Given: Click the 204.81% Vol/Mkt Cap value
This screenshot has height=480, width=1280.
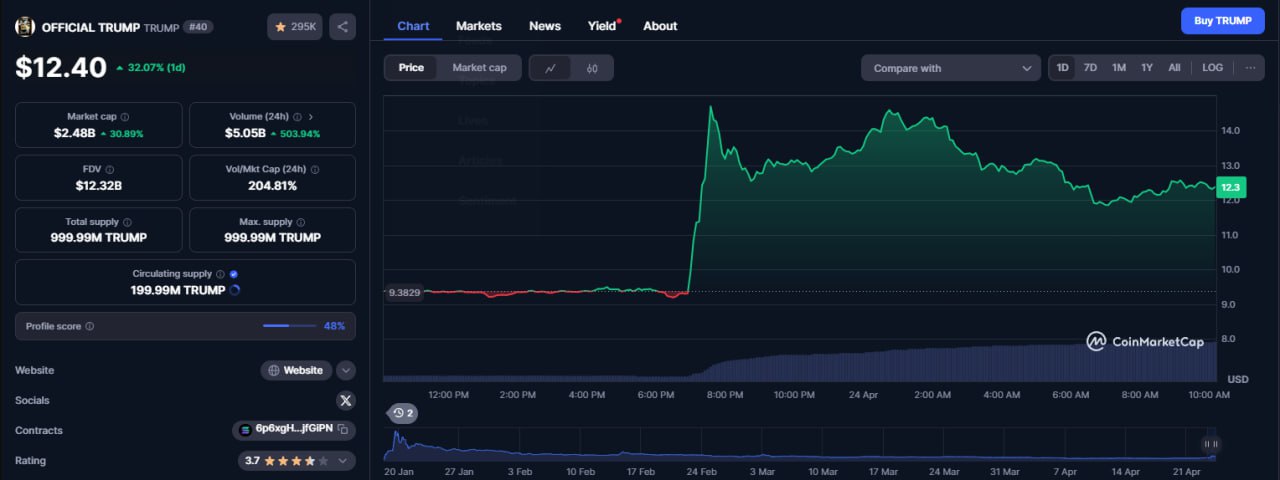Looking at the screenshot, I should click(x=272, y=186).
